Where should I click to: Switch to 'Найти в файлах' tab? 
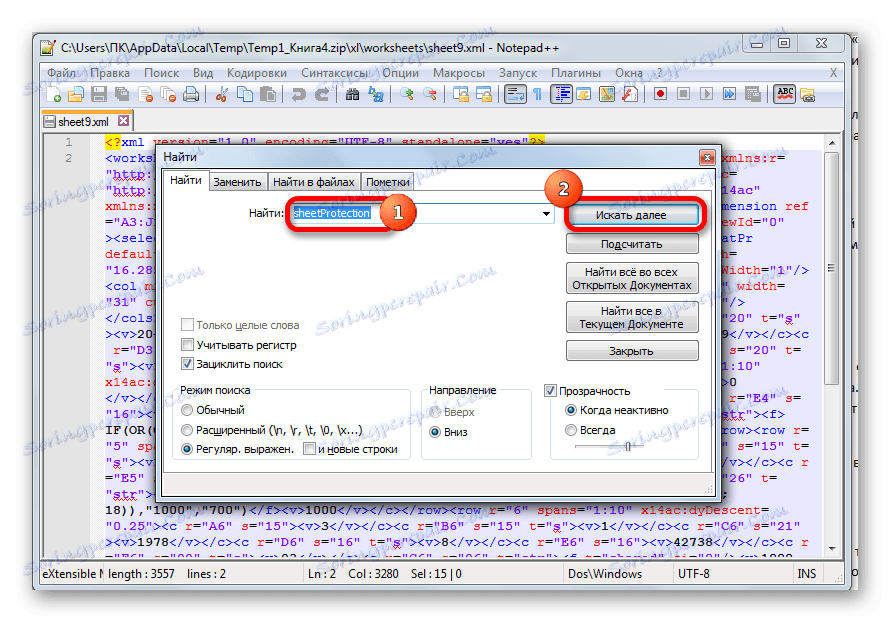click(313, 182)
